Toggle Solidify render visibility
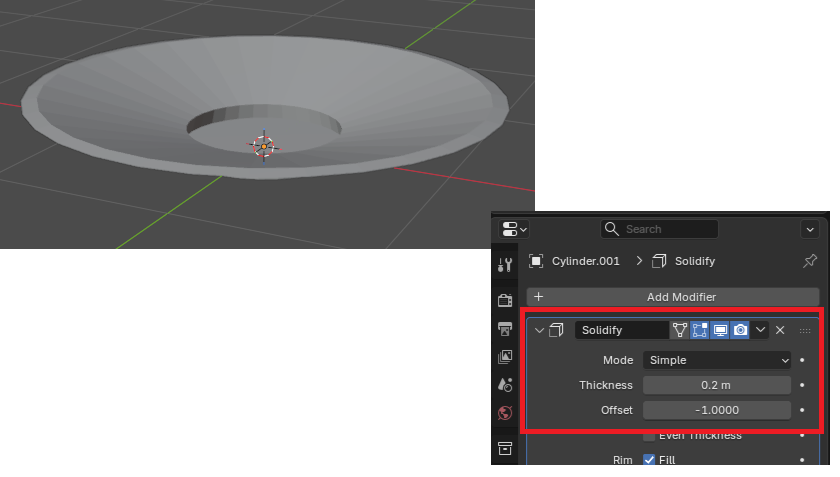 click(x=740, y=330)
